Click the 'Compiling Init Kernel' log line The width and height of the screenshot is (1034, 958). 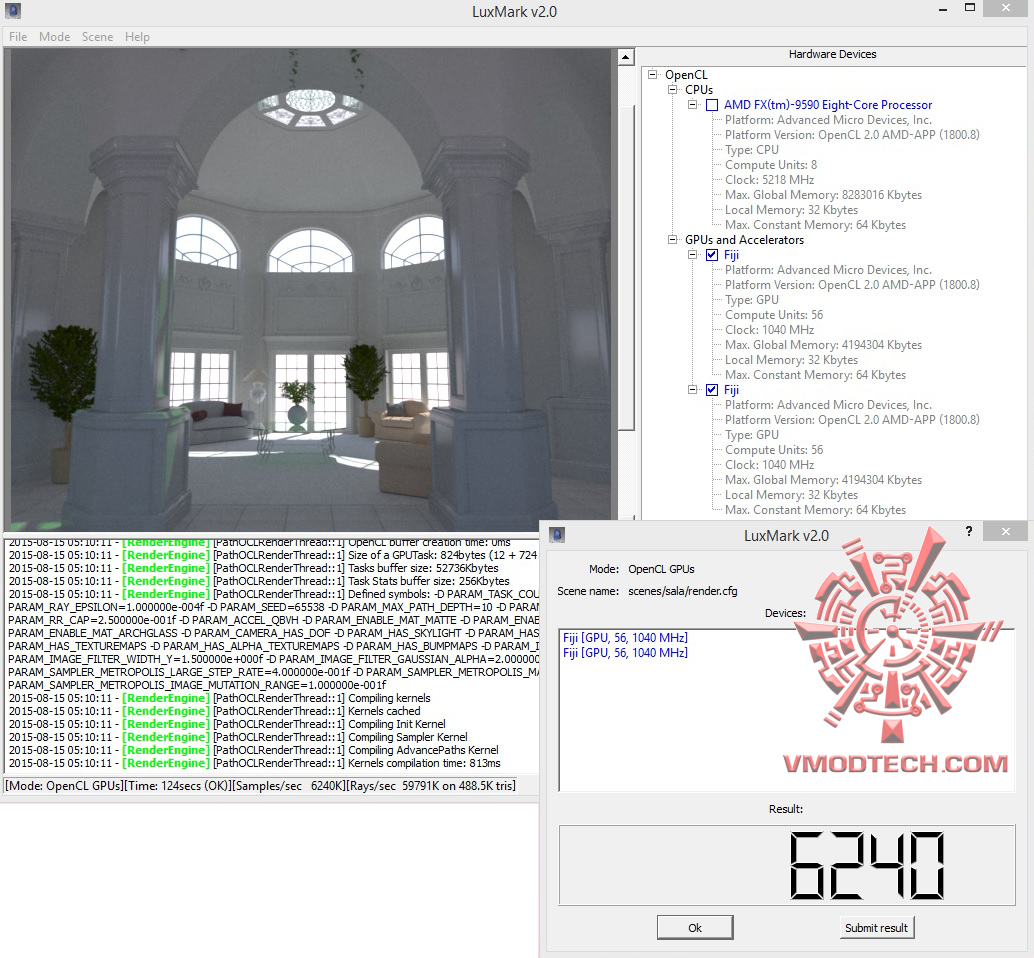(x=227, y=724)
